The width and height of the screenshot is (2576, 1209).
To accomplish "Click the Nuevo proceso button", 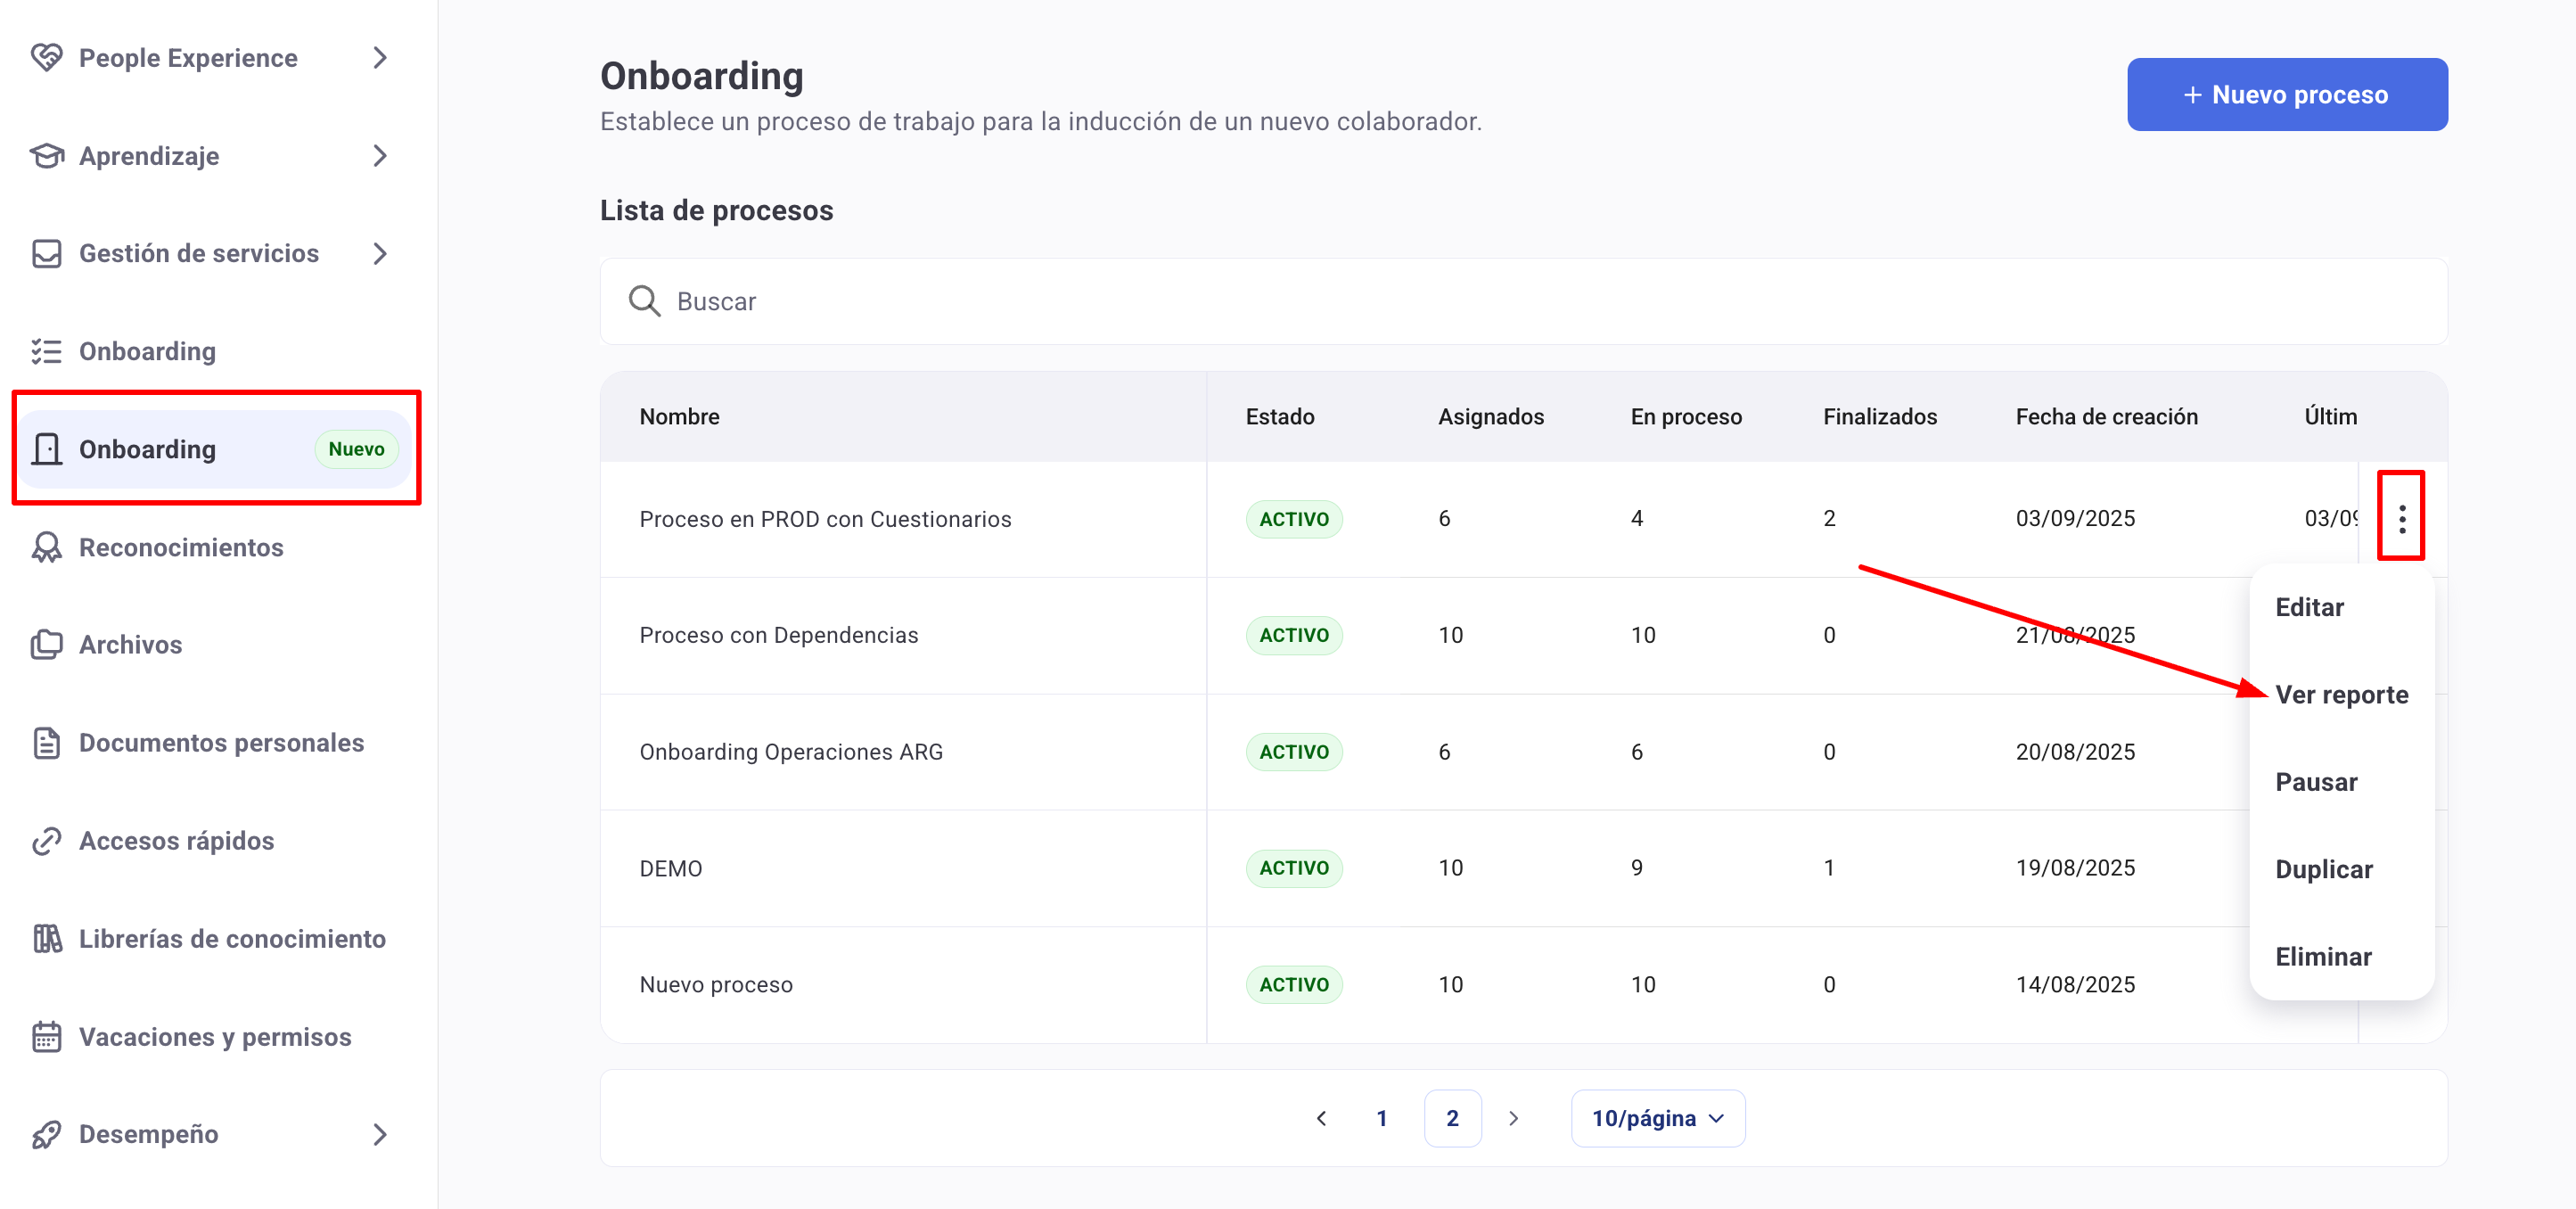I will tap(2286, 95).
